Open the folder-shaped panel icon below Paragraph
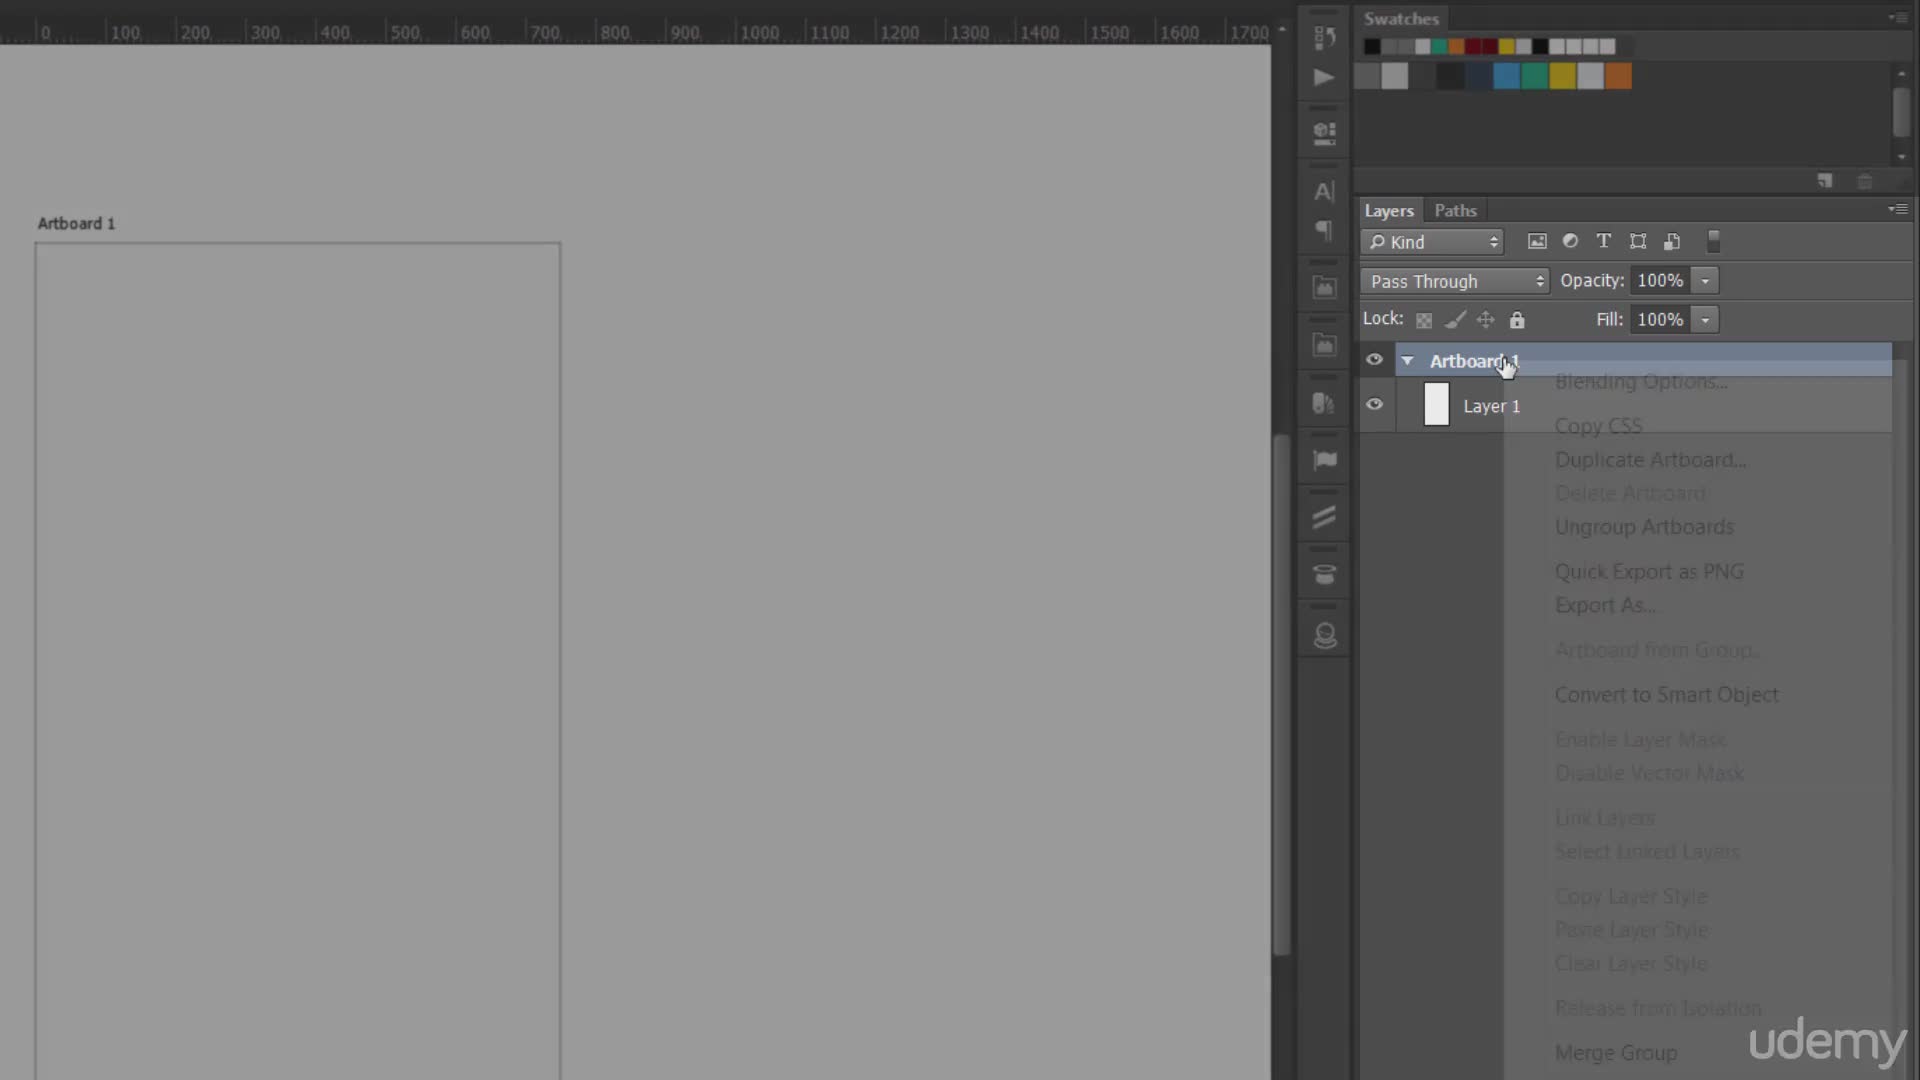Screen dimensions: 1920x1080 (x=1324, y=288)
